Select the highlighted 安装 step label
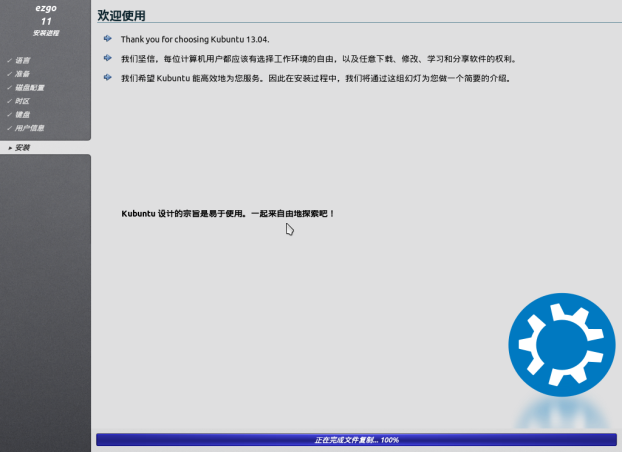The image size is (622, 452). click(x=23, y=148)
